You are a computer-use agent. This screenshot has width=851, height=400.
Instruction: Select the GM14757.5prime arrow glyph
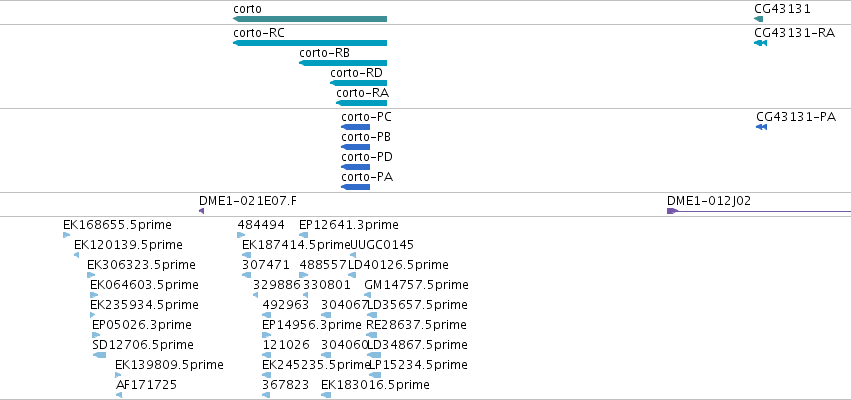pyautogui.click(x=367, y=295)
